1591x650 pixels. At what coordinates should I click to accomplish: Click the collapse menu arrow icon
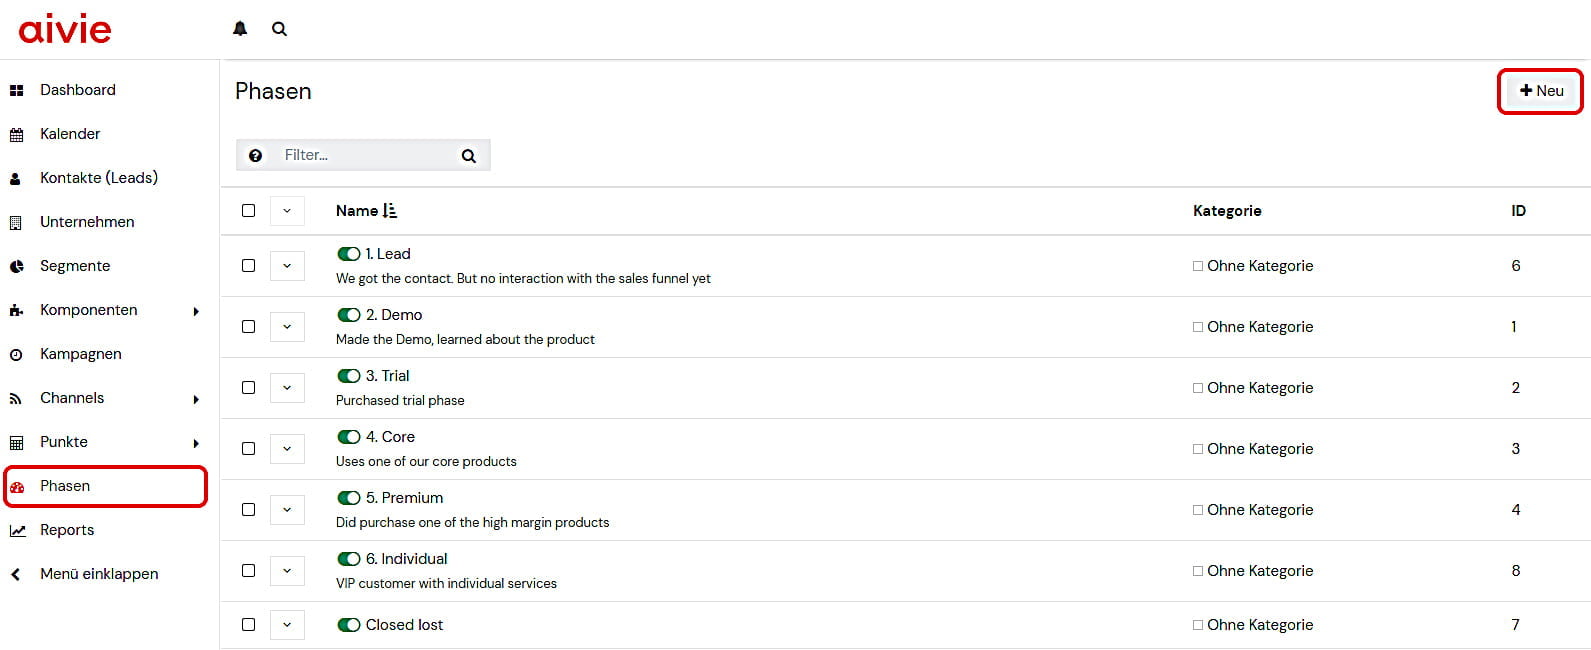pyautogui.click(x=15, y=574)
